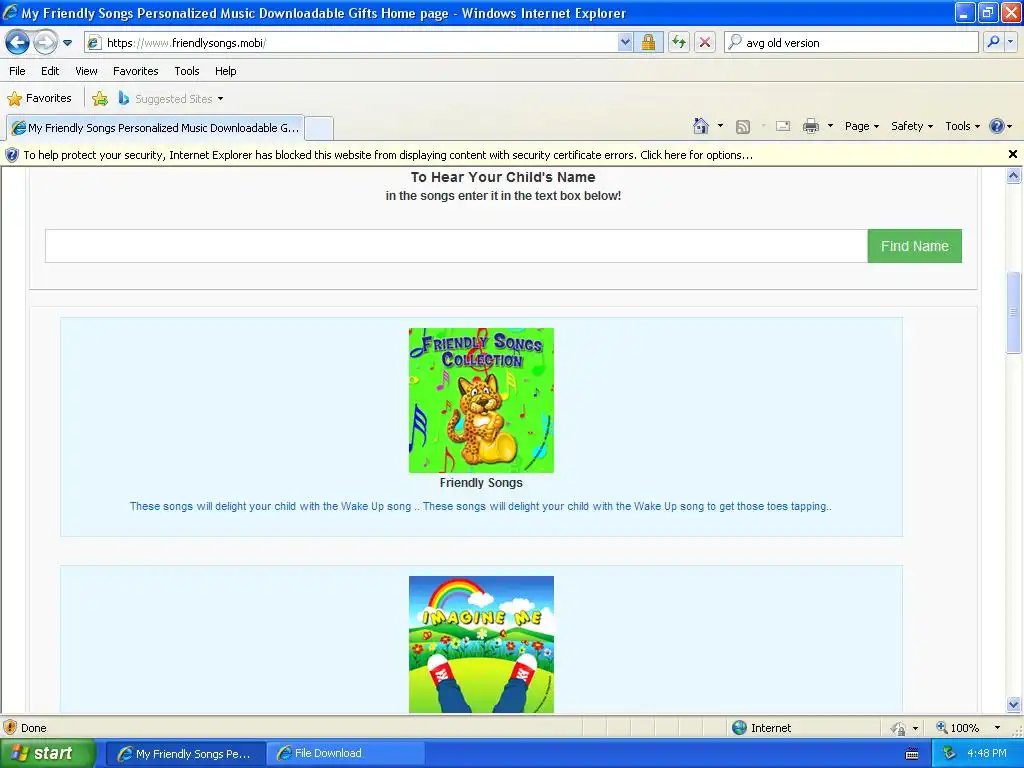Open the Tools command bar menu
The height and width of the screenshot is (768, 1024).
pyautogui.click(x=962, y=126)
